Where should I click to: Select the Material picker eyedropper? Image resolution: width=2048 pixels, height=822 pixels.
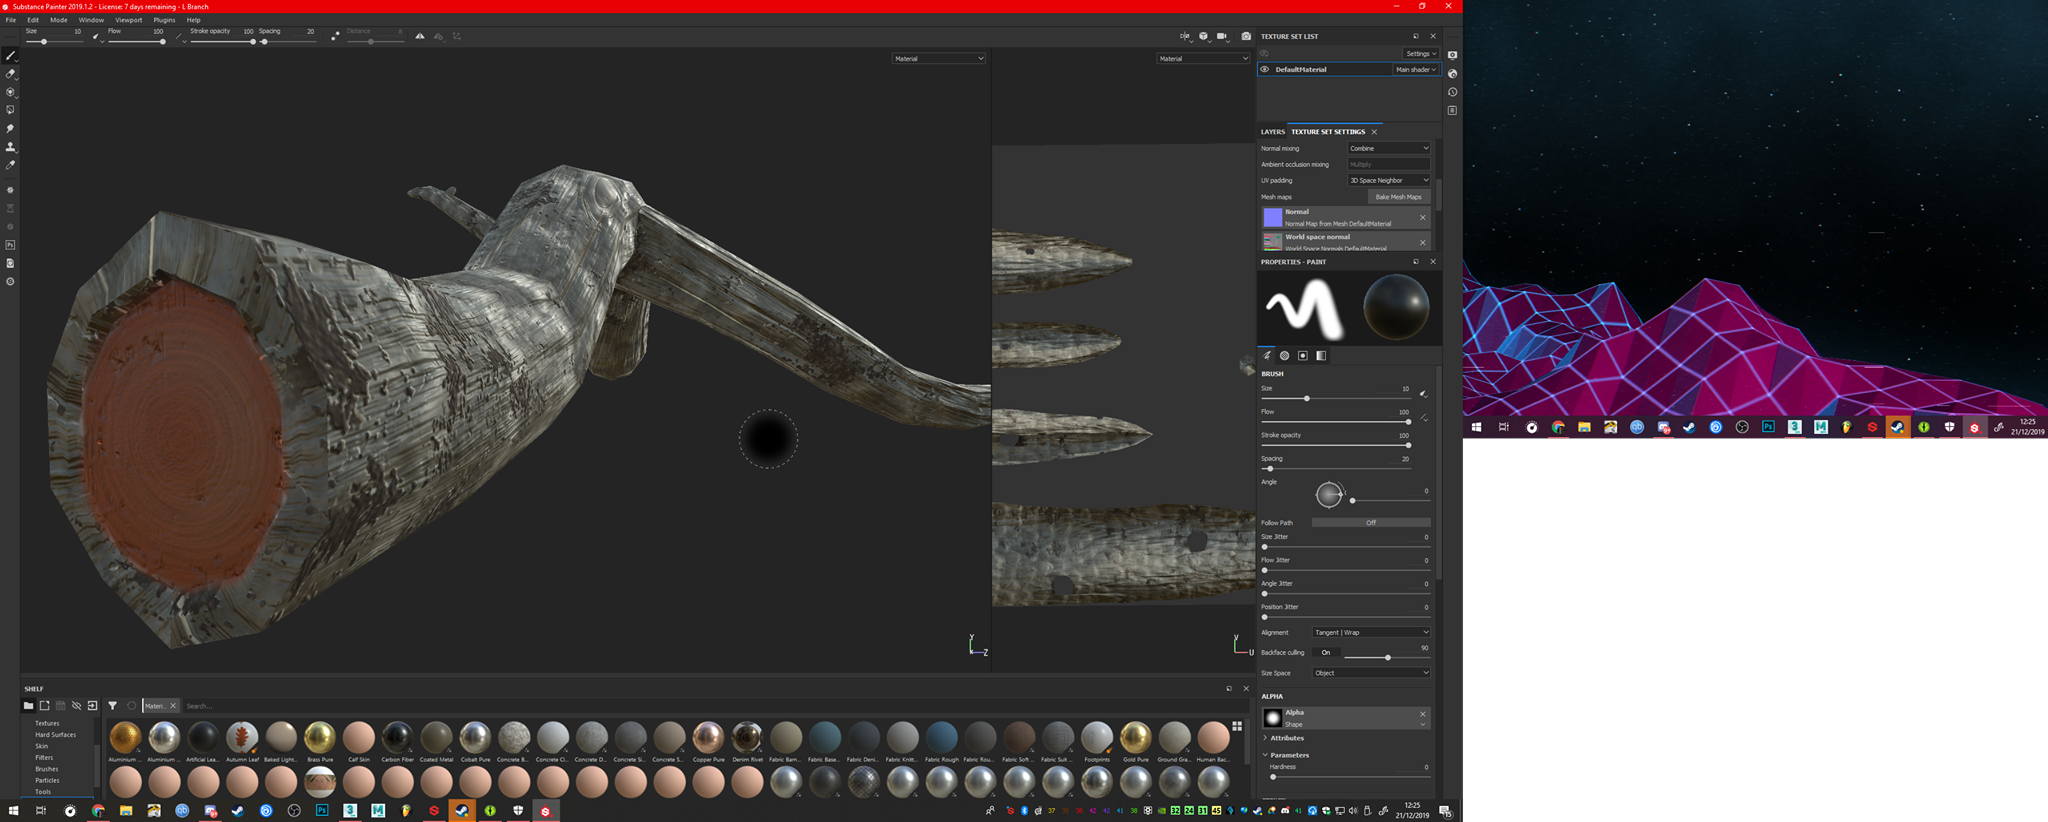pos(10,164)
